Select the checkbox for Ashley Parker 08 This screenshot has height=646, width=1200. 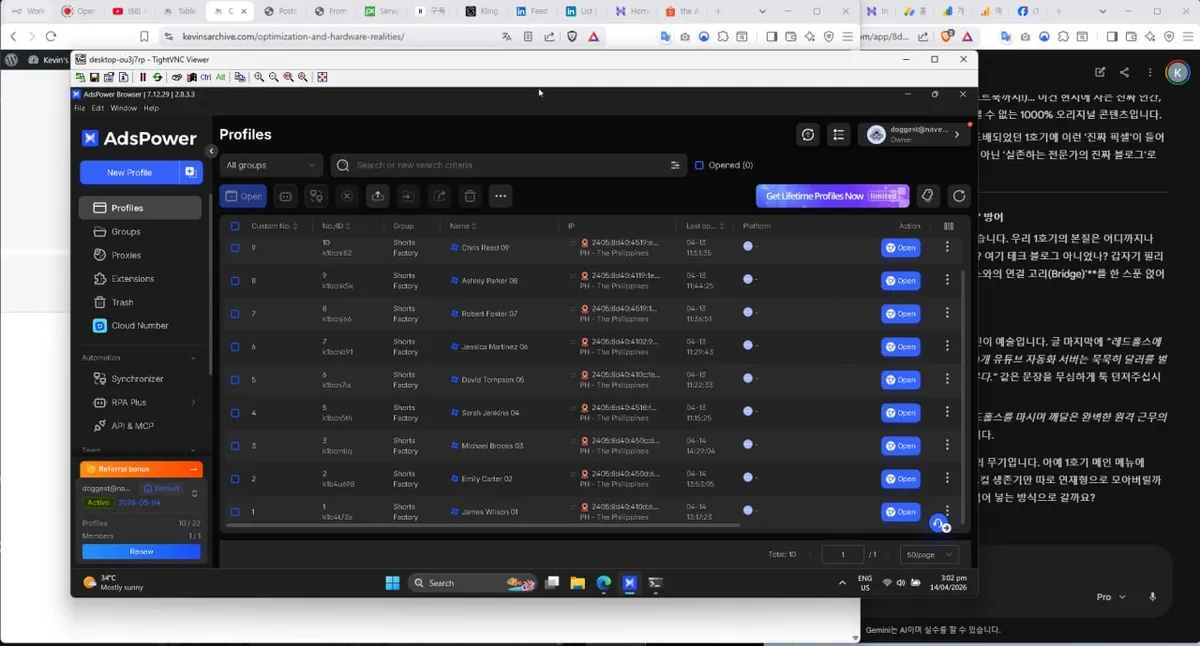click(x=235, y=281)
